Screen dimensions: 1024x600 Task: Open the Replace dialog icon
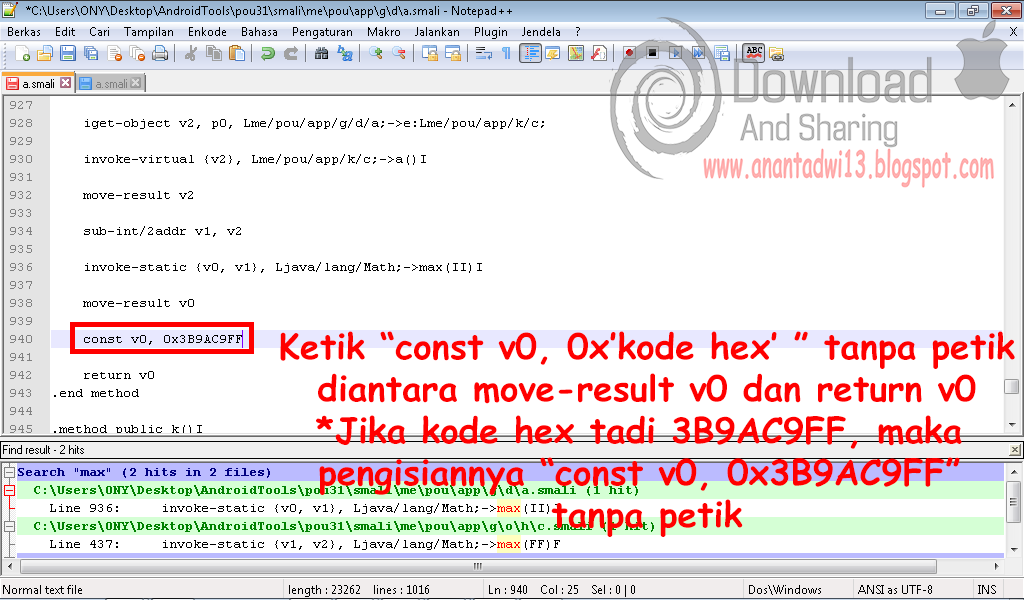(345, 54)
